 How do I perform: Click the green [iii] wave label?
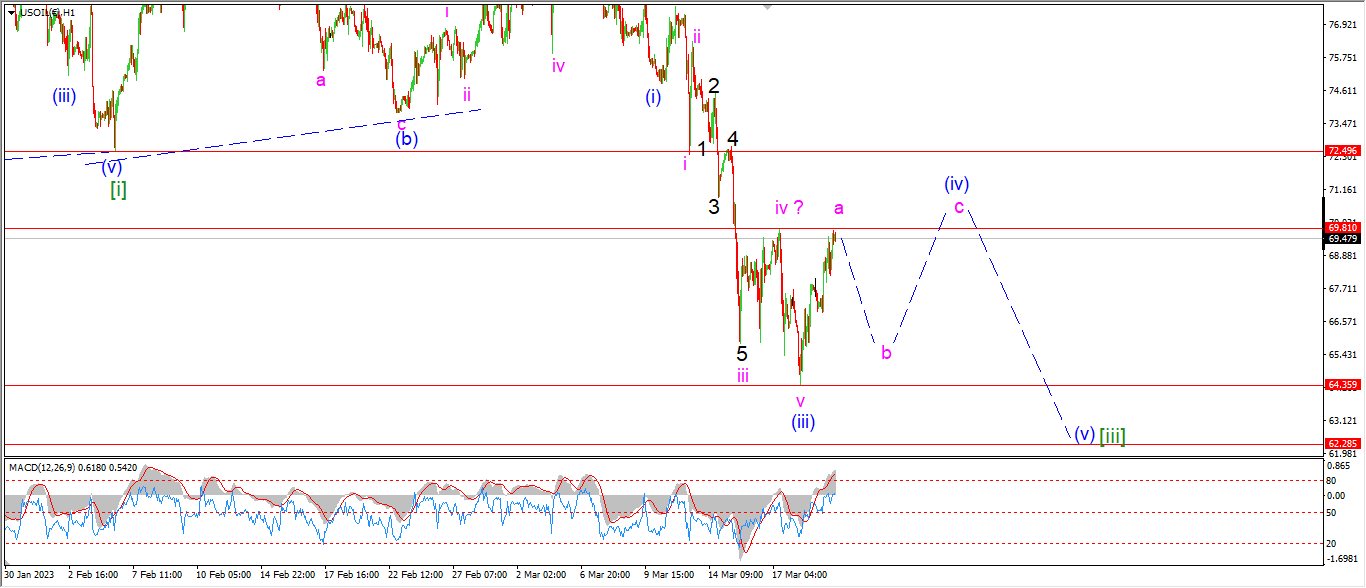tap(1112, 436)
